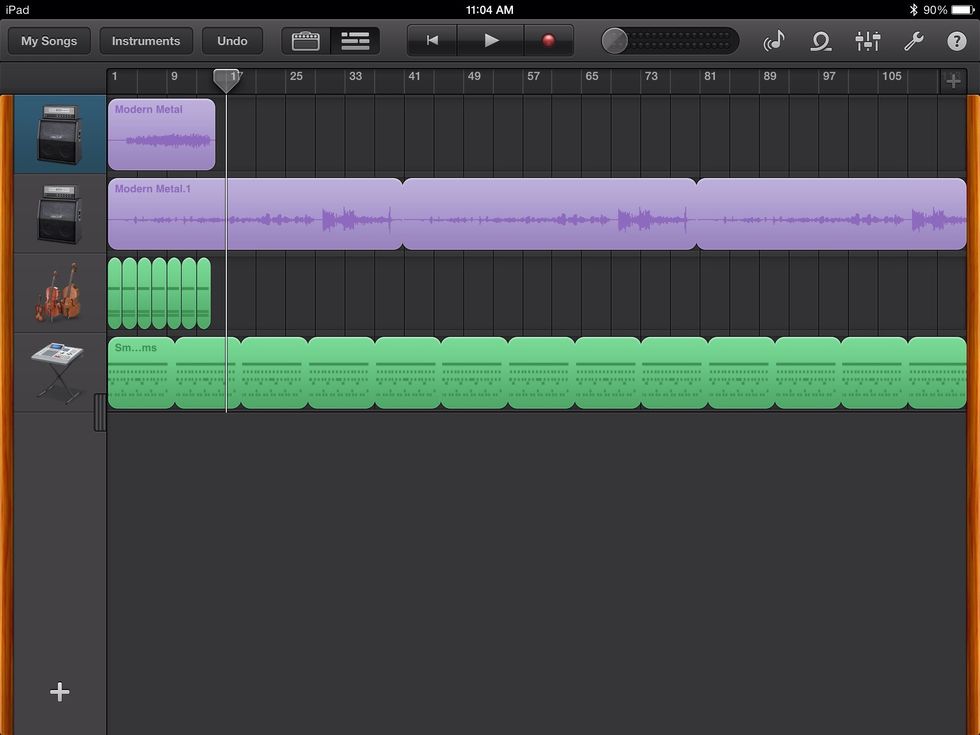Click the playhead marker on the ruler
This screenshot has width=980, height=735.
pyautogui.click(x=226, y=81)
